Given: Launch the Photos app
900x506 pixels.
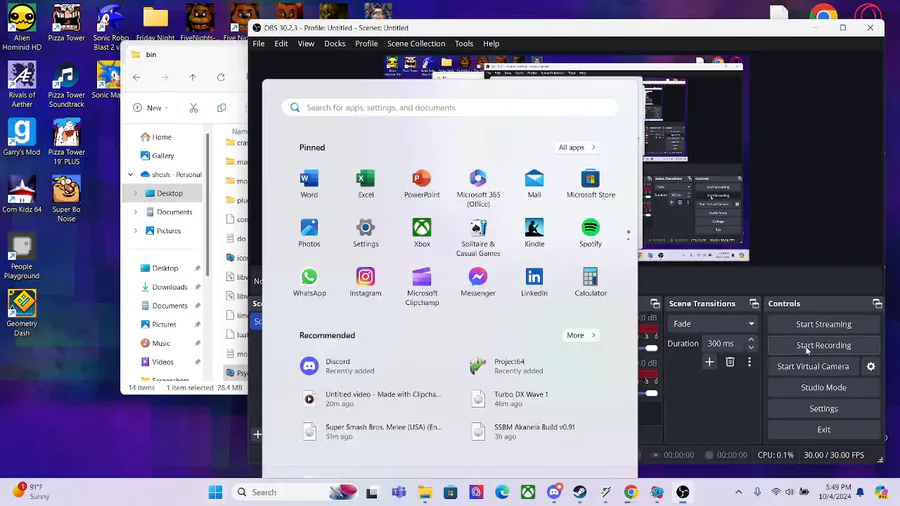Looking at the screenshot, I should pyautogui.click(x=309, y=233).
